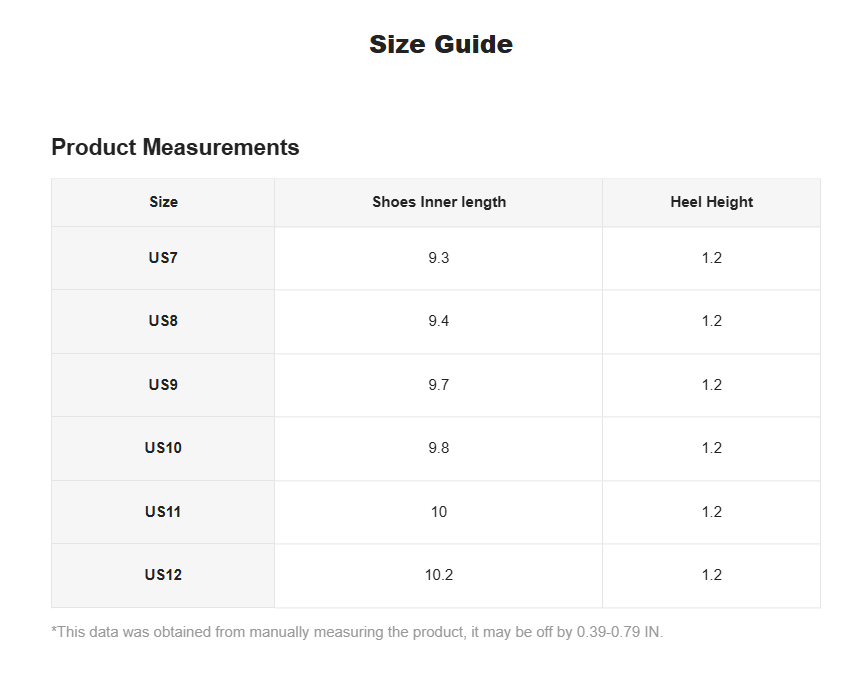Click the heel height value for US12
Viewport: 853px width, 678px height.
coord(712,575)
